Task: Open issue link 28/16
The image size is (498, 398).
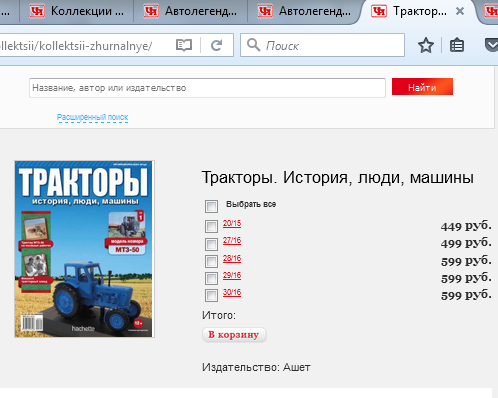Action: 232,258
